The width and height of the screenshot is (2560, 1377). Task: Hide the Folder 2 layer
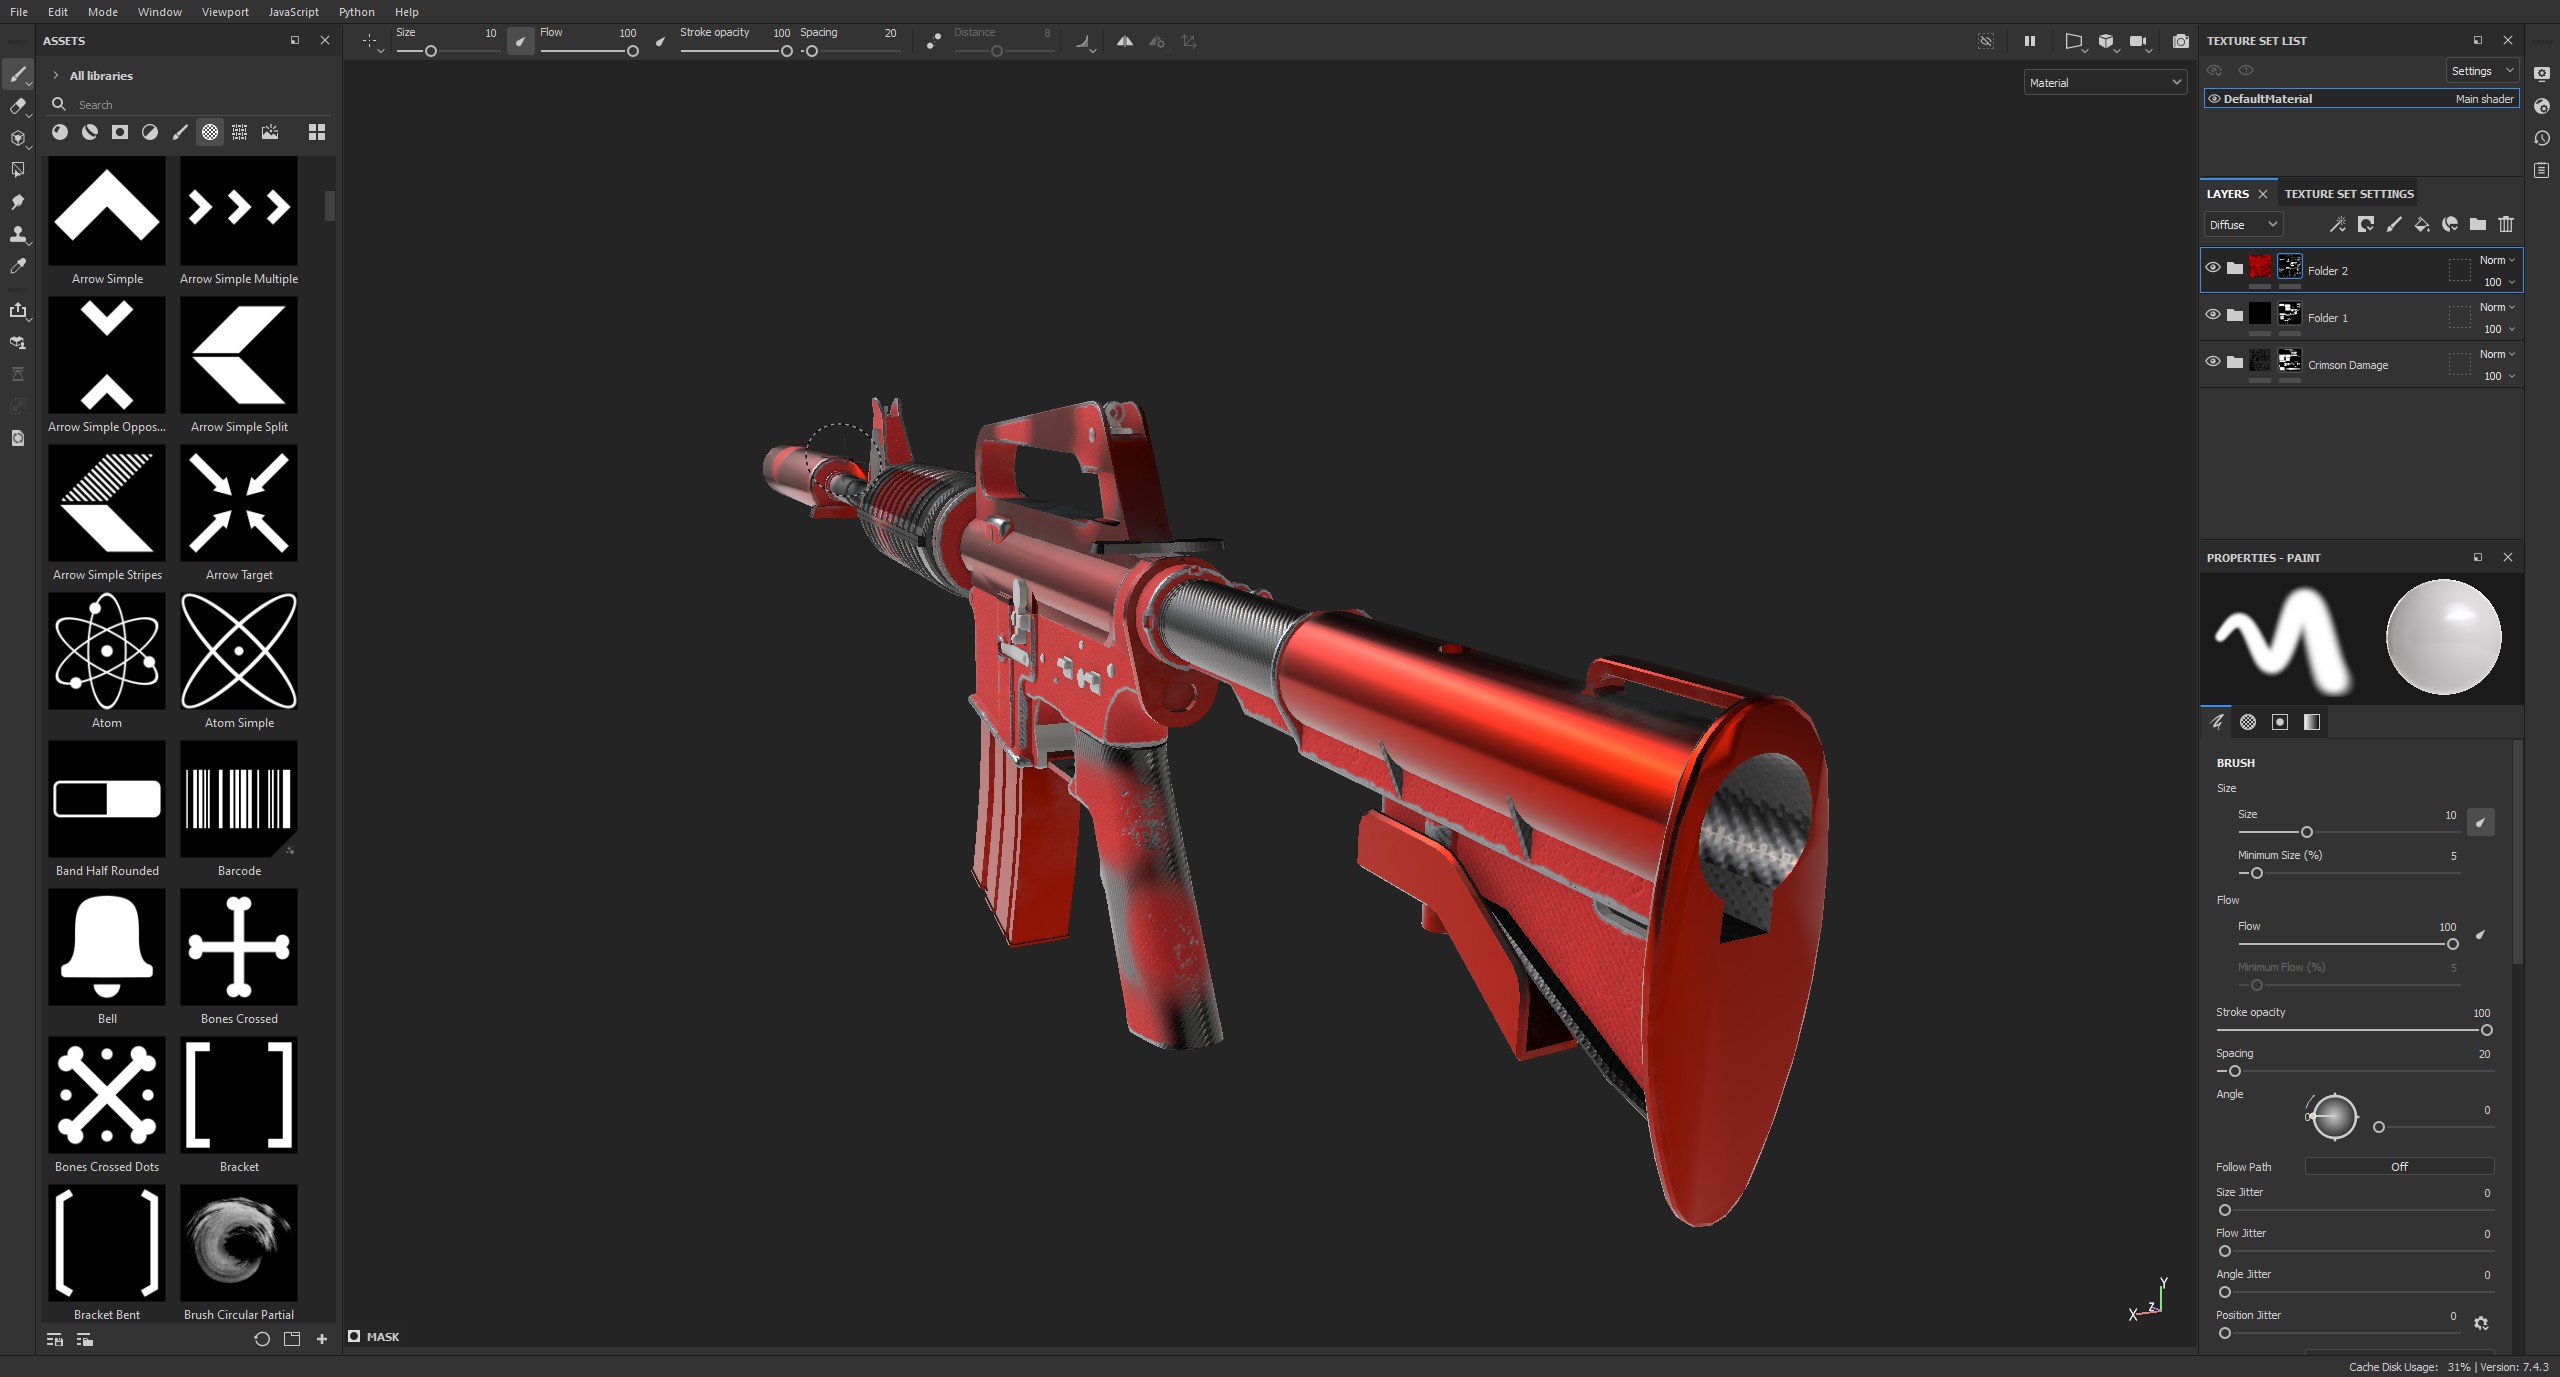(x=2212, y=268)
